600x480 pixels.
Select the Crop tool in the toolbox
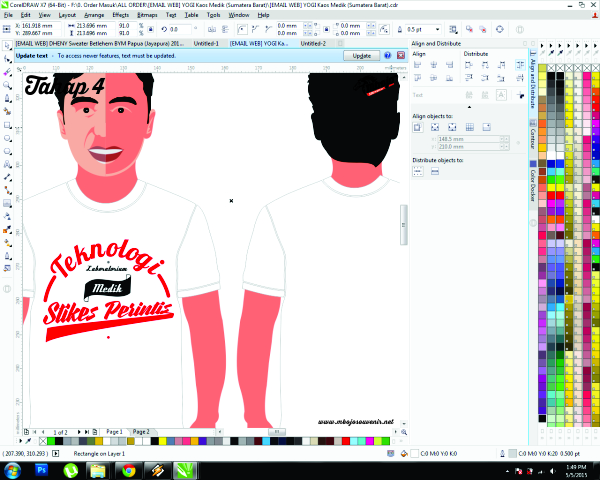coord(7,72)
